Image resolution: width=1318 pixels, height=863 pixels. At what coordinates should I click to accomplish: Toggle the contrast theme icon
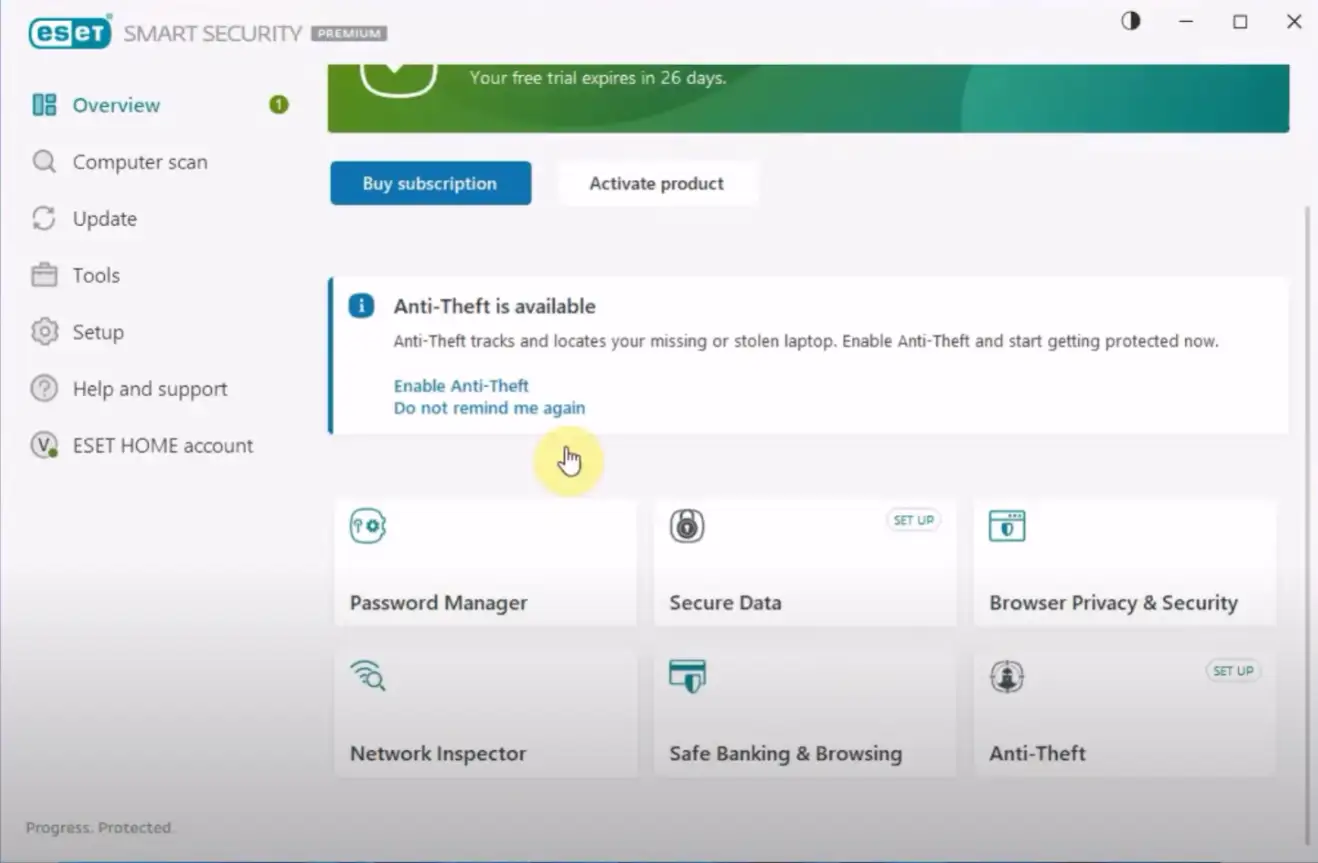(1131, 22)
